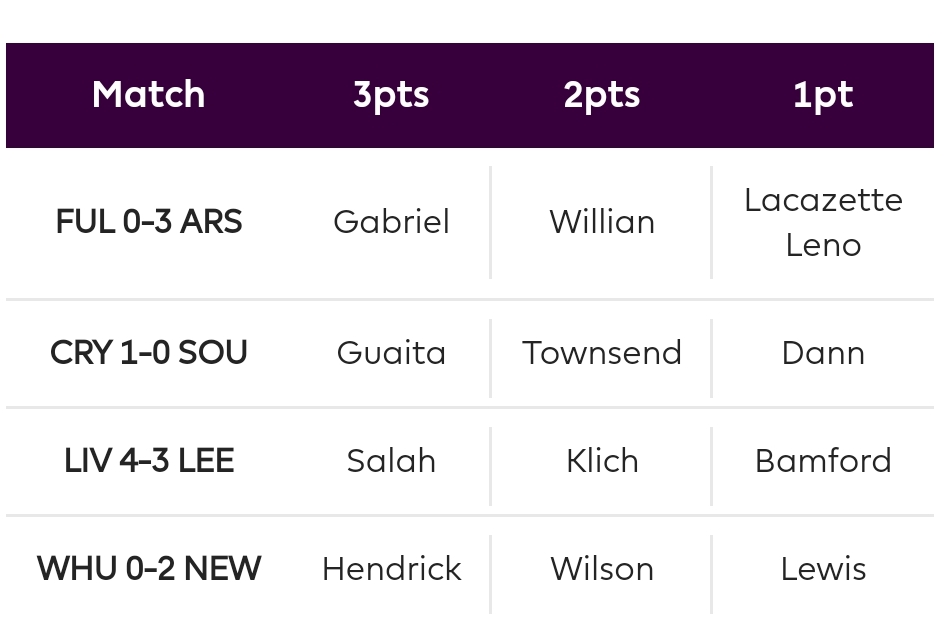Click the 2pts column header
The height and width of the screenshot is (622, 951).
coord(602,95)
